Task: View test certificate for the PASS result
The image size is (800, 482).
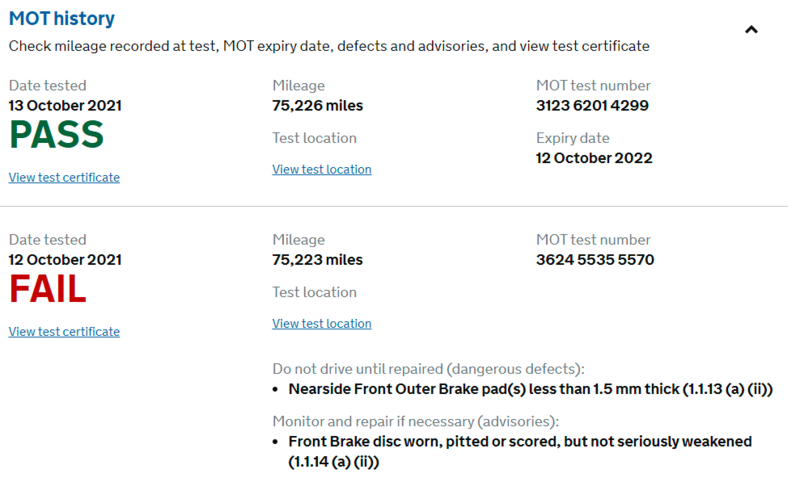Action: click(64, 177)
